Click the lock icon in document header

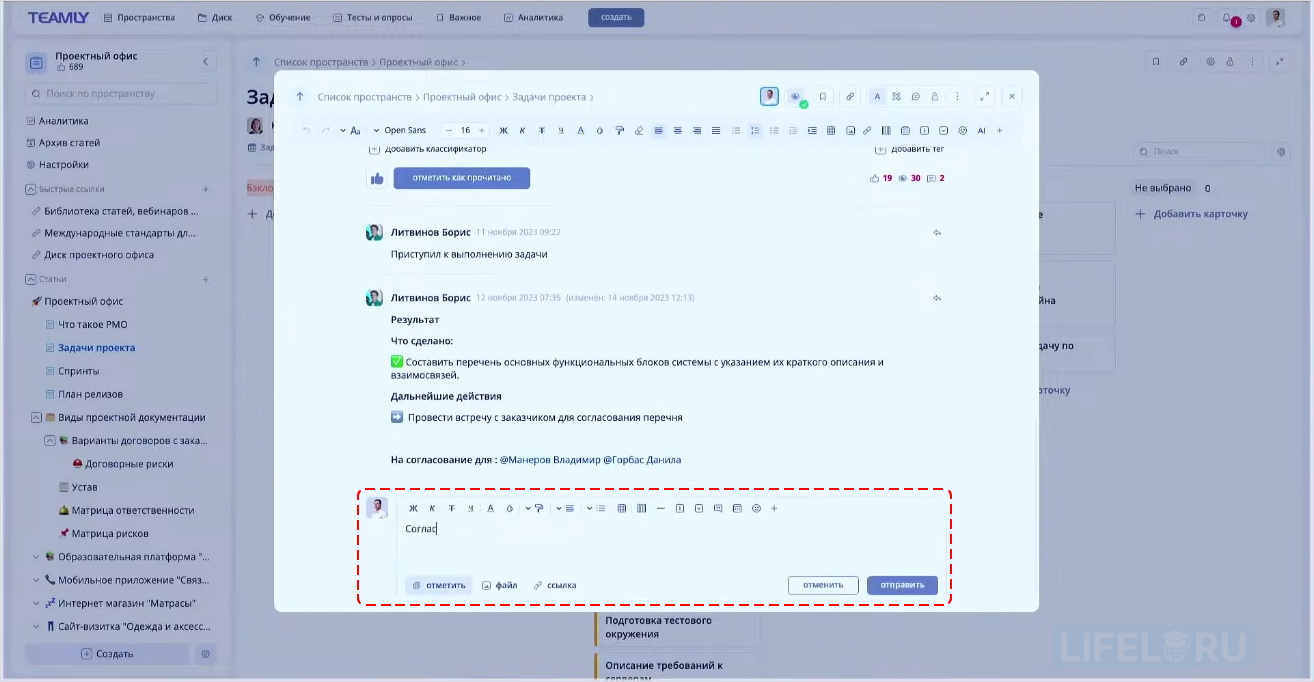pos(935,96)
